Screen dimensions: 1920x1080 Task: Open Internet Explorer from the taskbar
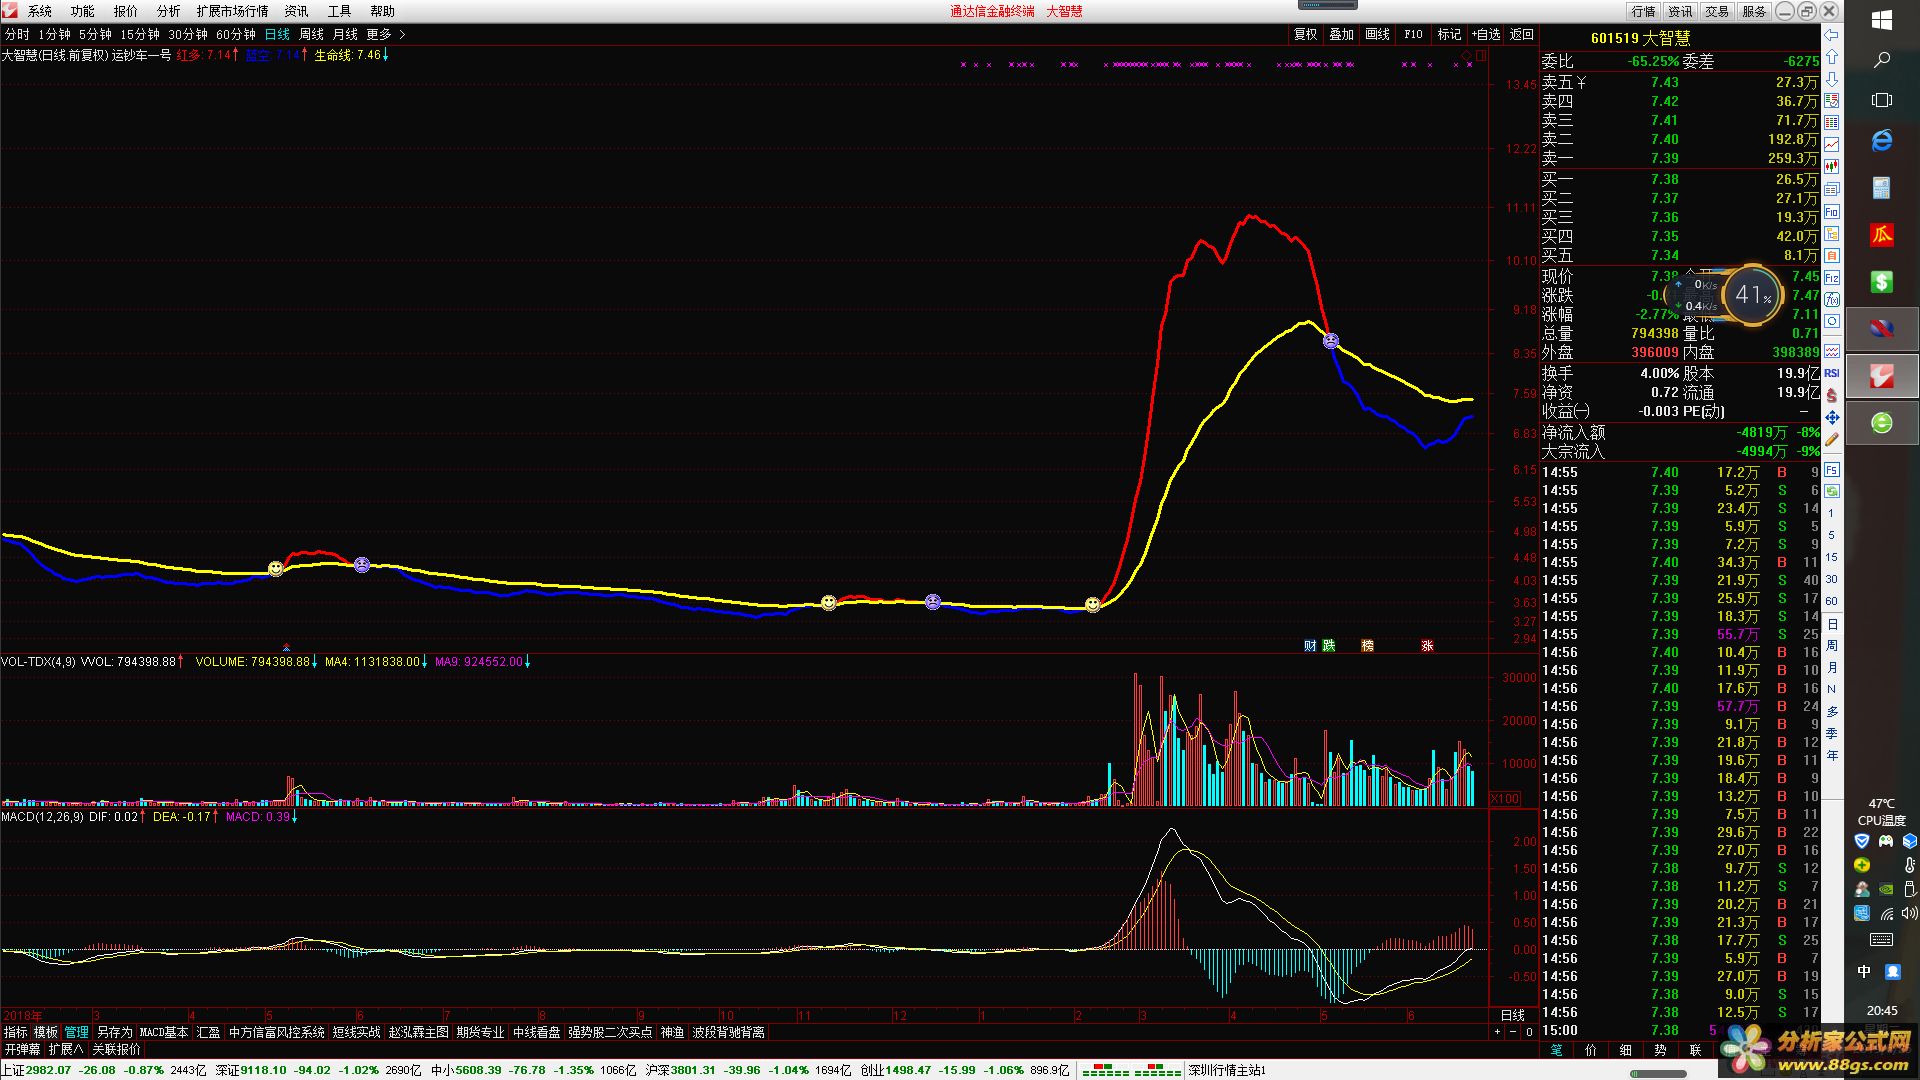pos(1881,141)
